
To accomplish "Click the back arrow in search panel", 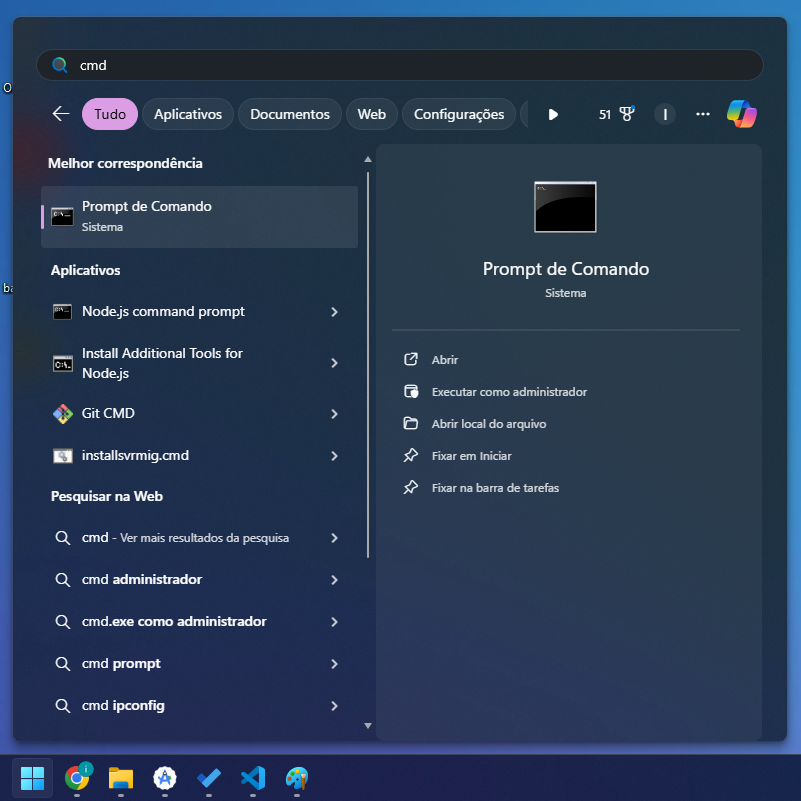I will pos(61,114).
